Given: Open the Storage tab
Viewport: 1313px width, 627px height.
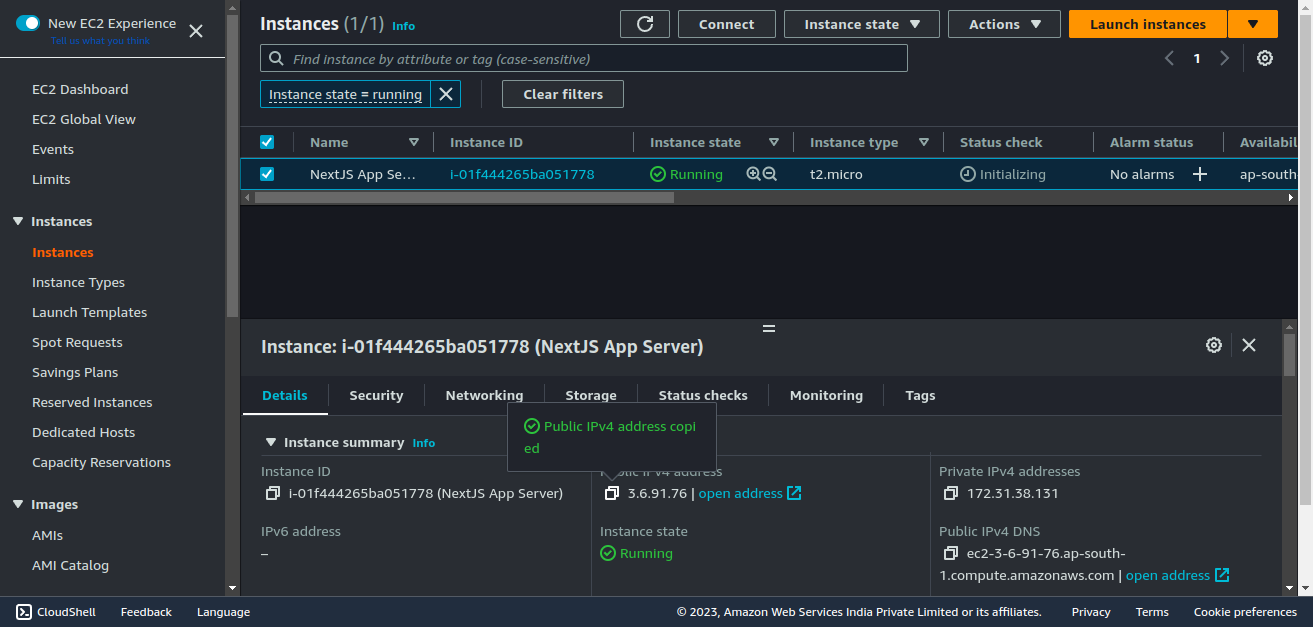Looking at the screenshot, I should (591, 395).
